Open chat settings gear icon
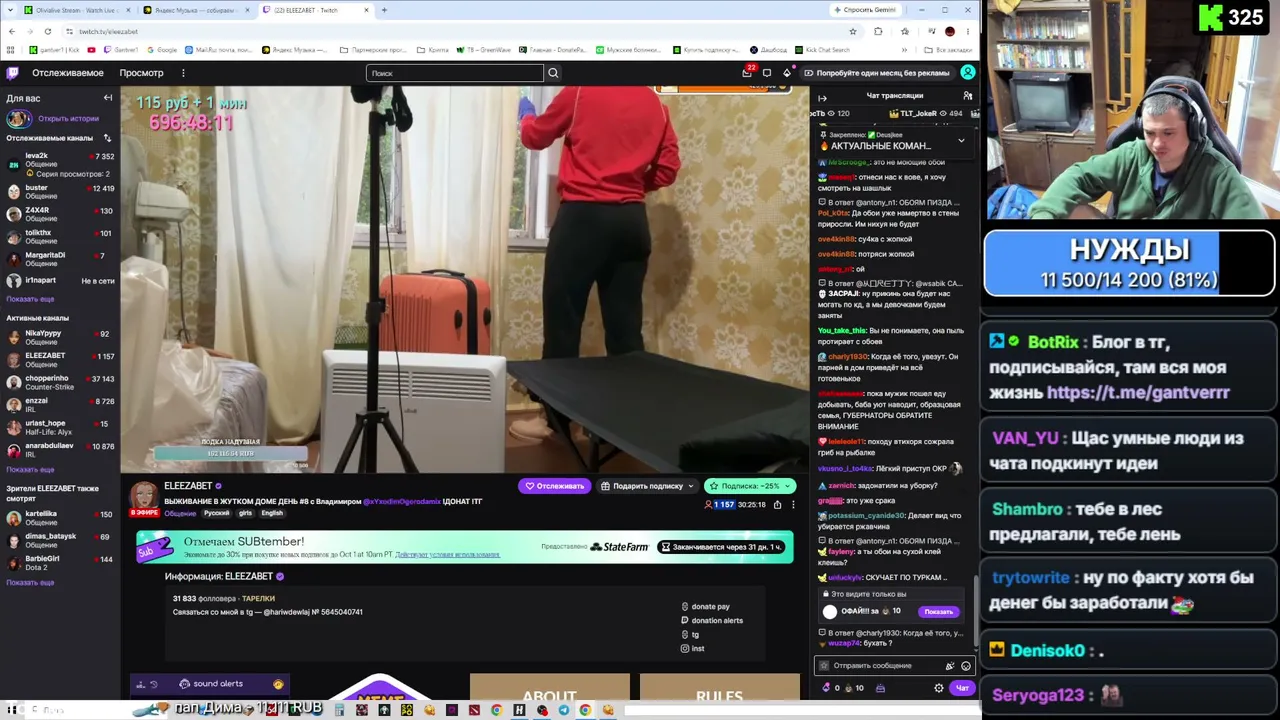The width and height of the screenshot is (1280, 720). point(939,688)
